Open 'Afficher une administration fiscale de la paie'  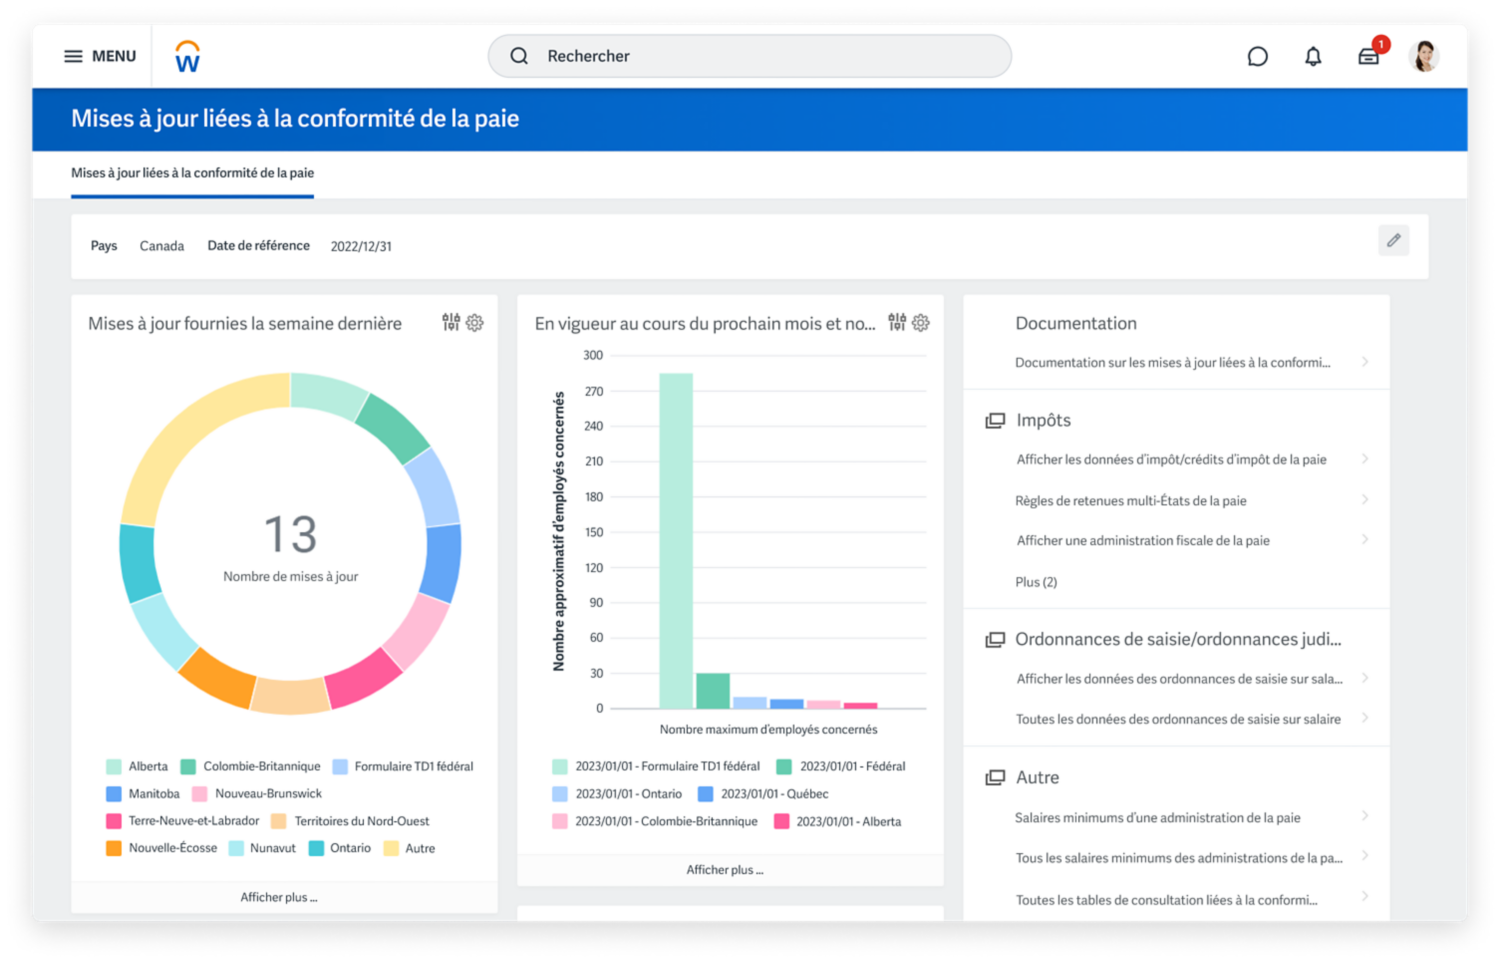[x=1143, y=541]
